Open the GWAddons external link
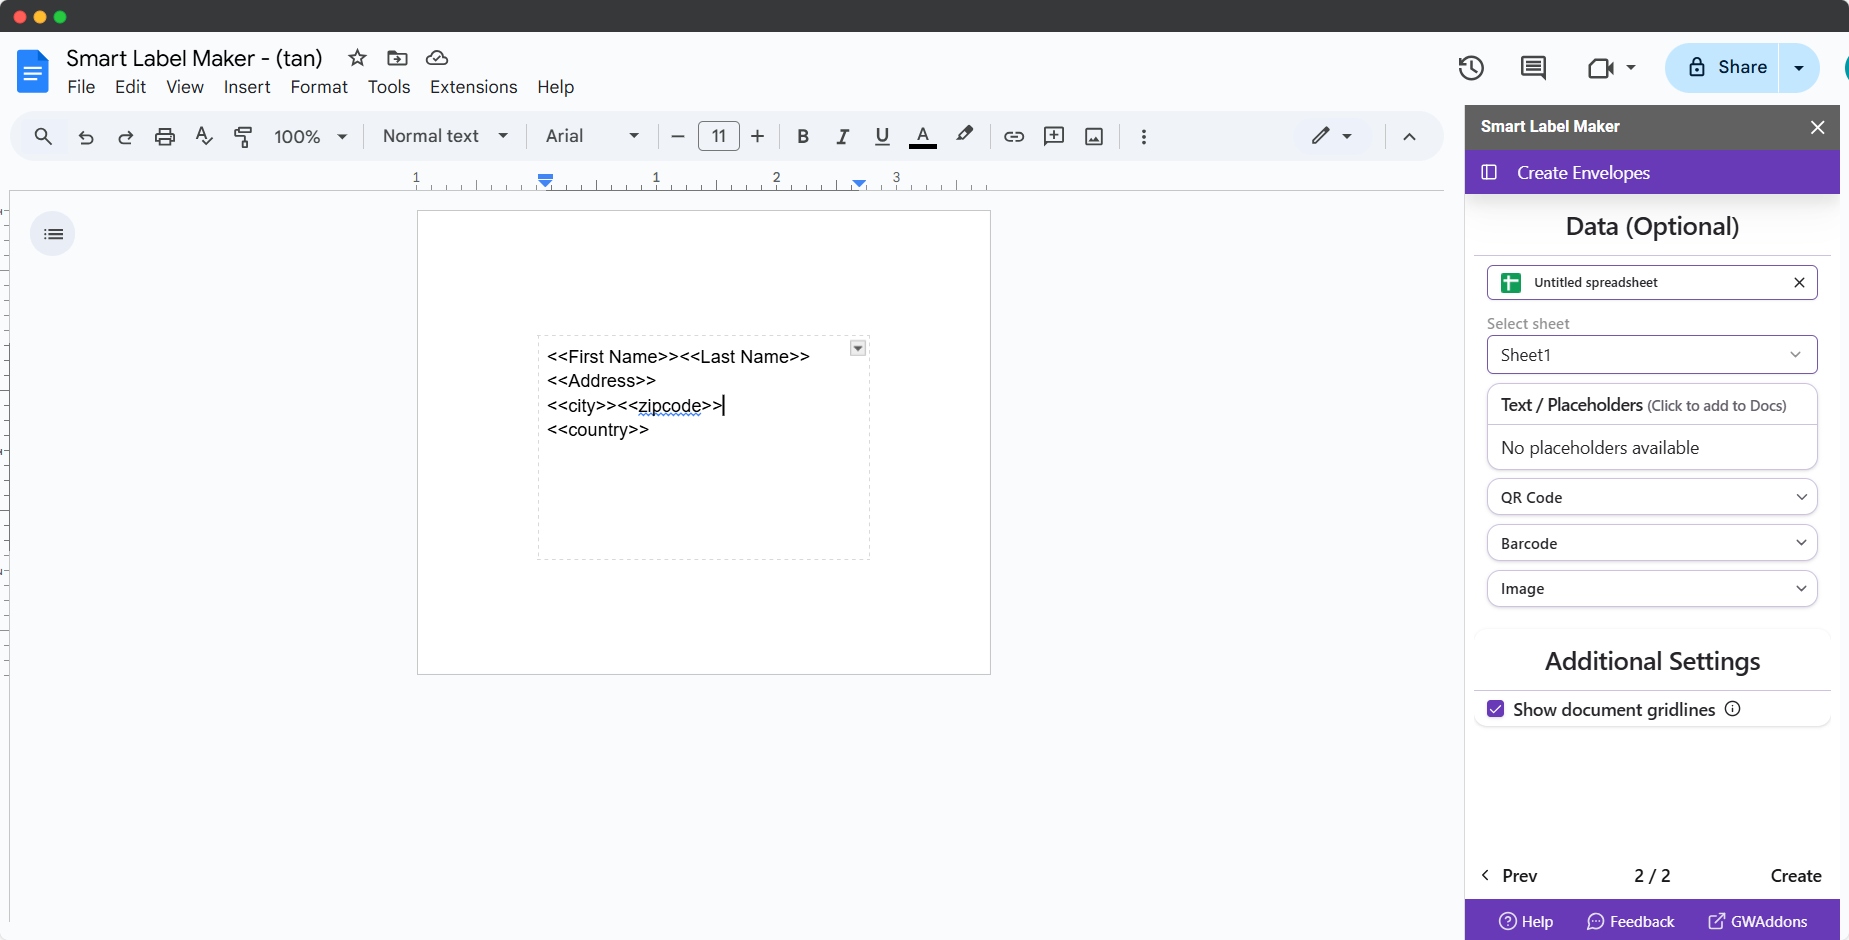The image size is (1849, 940). coord(1758,922)
